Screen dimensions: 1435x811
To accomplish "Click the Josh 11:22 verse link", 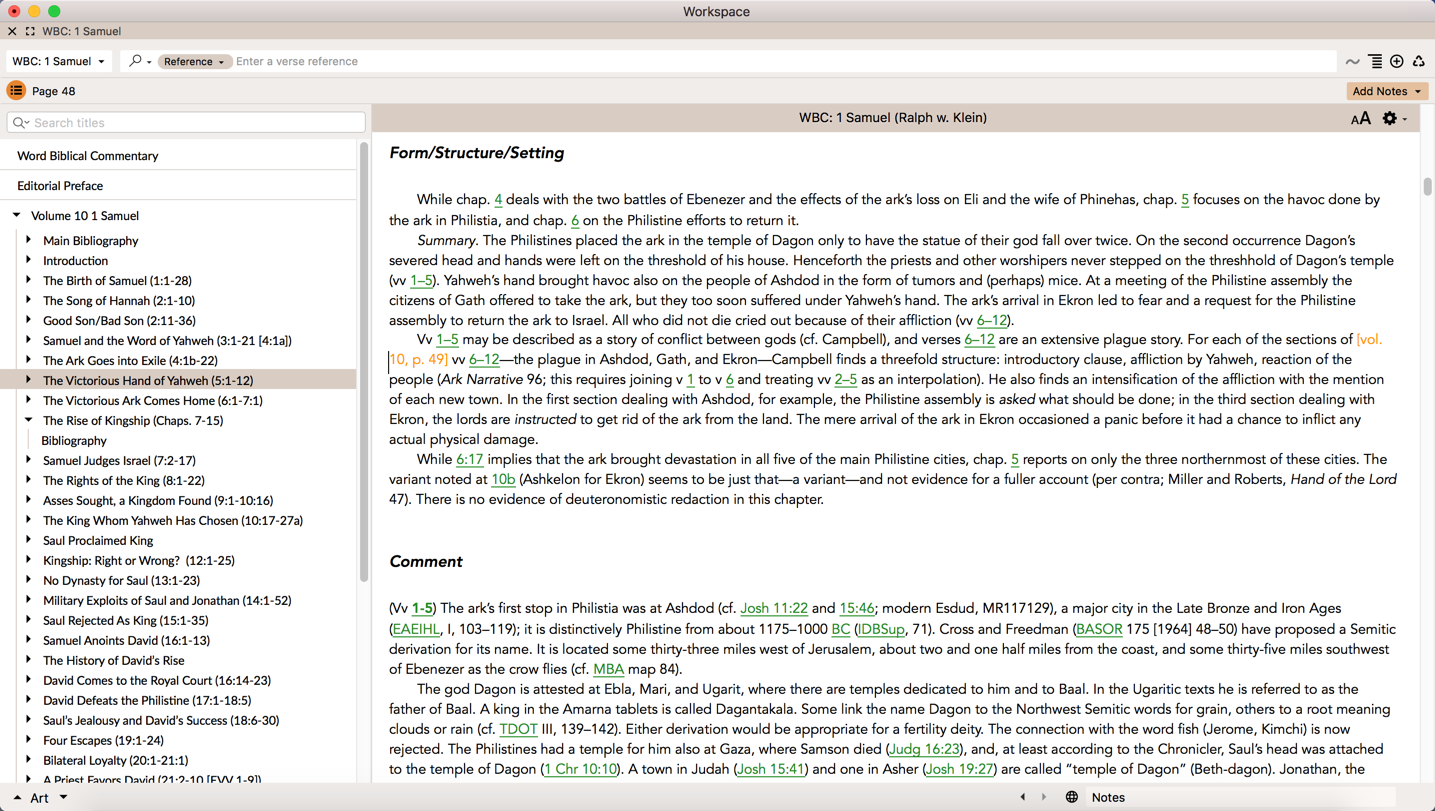I will (774, 609).
